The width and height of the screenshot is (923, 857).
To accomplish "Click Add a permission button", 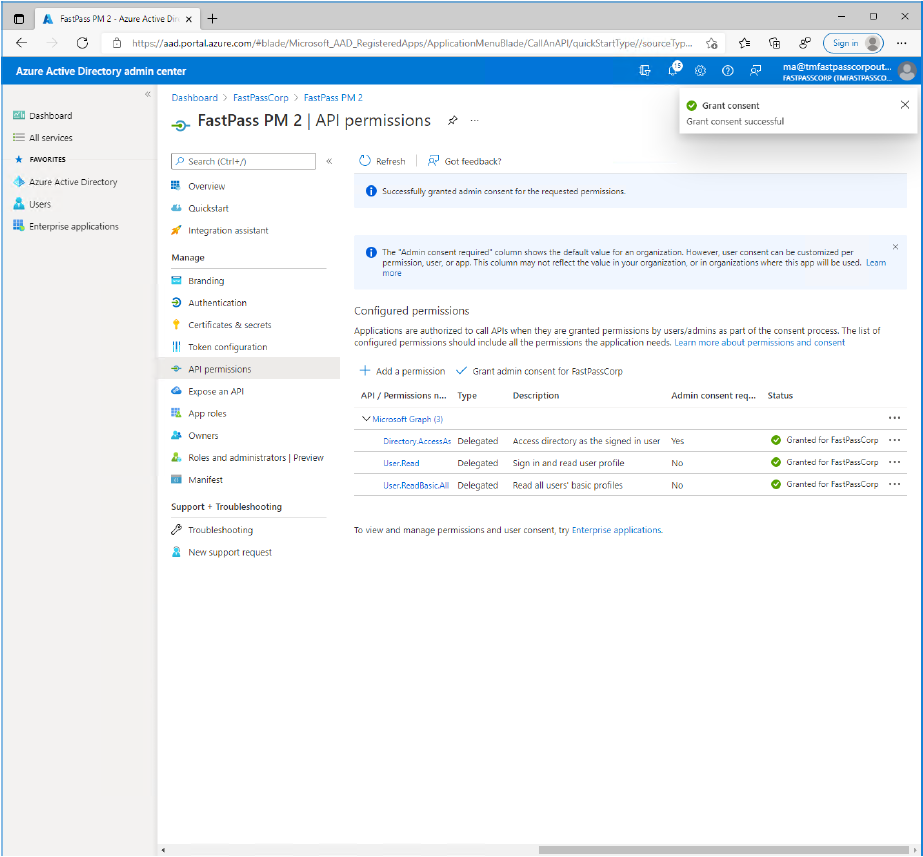I will (402, 371).
